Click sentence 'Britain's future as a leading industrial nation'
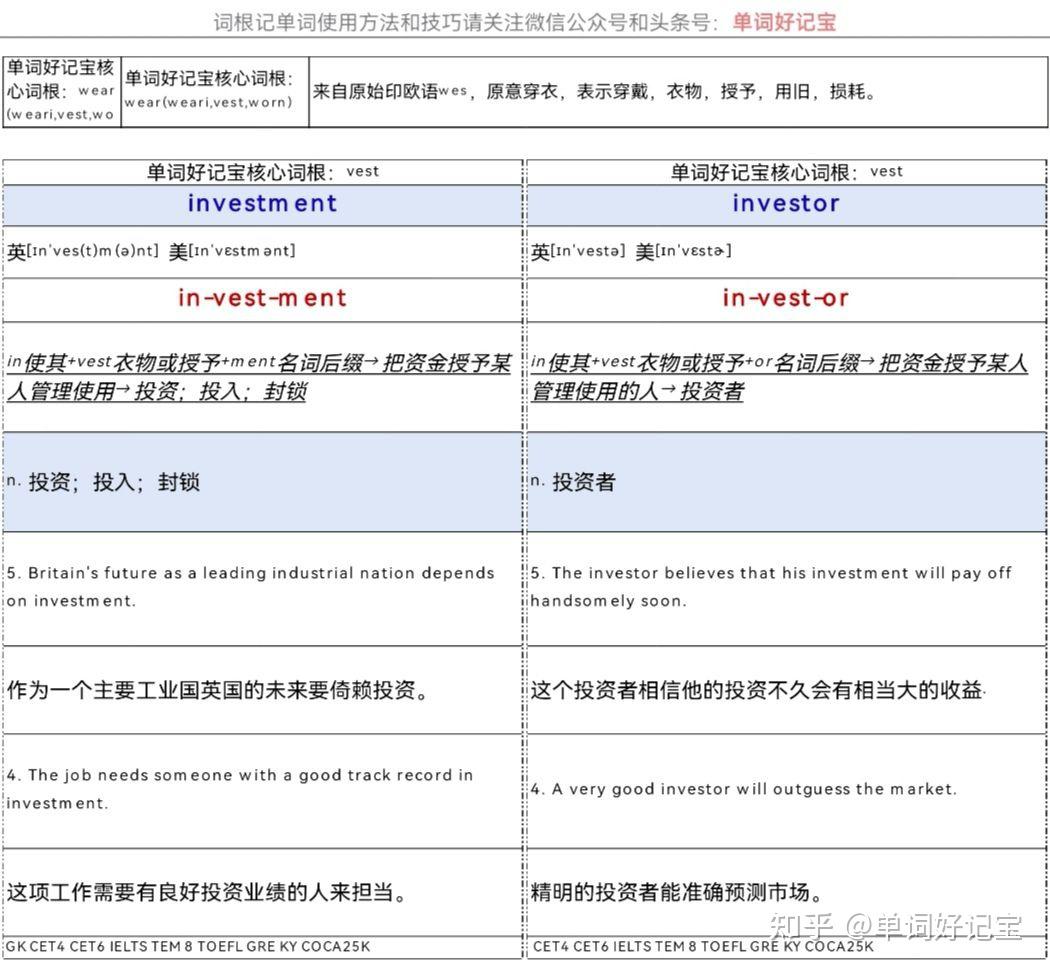 (x=251, y=586)
